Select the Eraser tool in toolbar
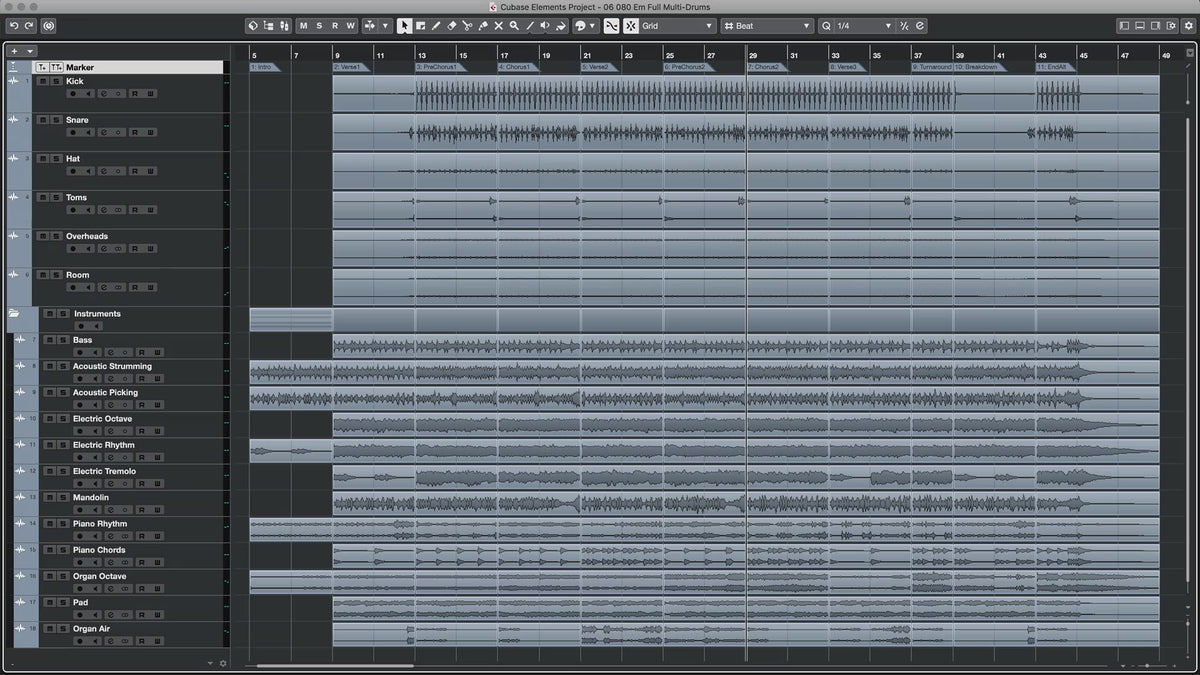The image size is (1200, 675). (451, 26)
